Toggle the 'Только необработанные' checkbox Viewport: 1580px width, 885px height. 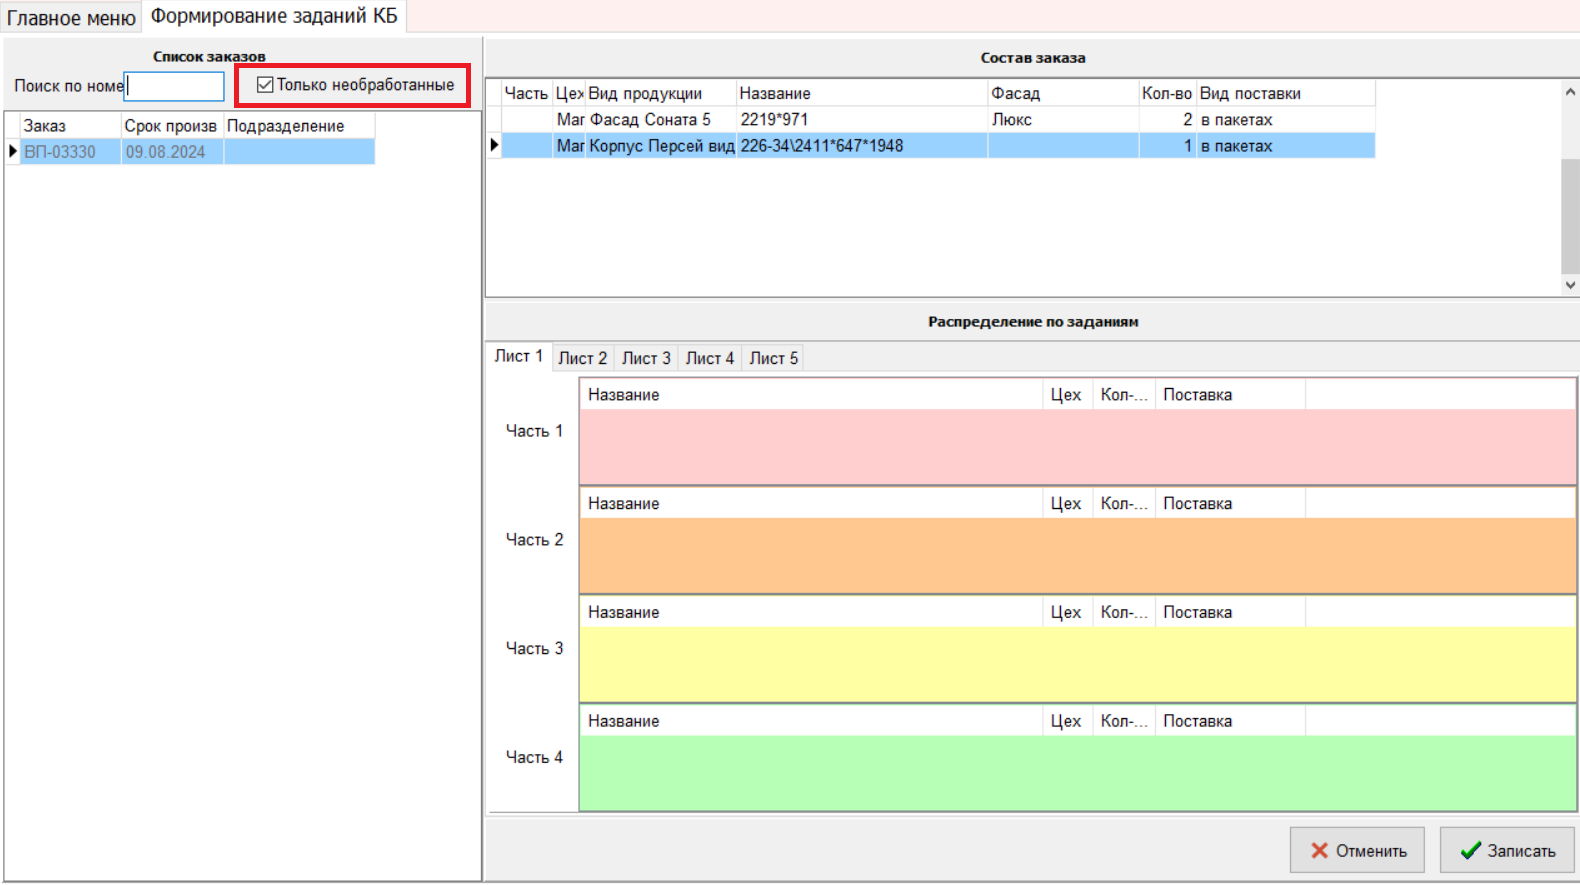[265, 85]
